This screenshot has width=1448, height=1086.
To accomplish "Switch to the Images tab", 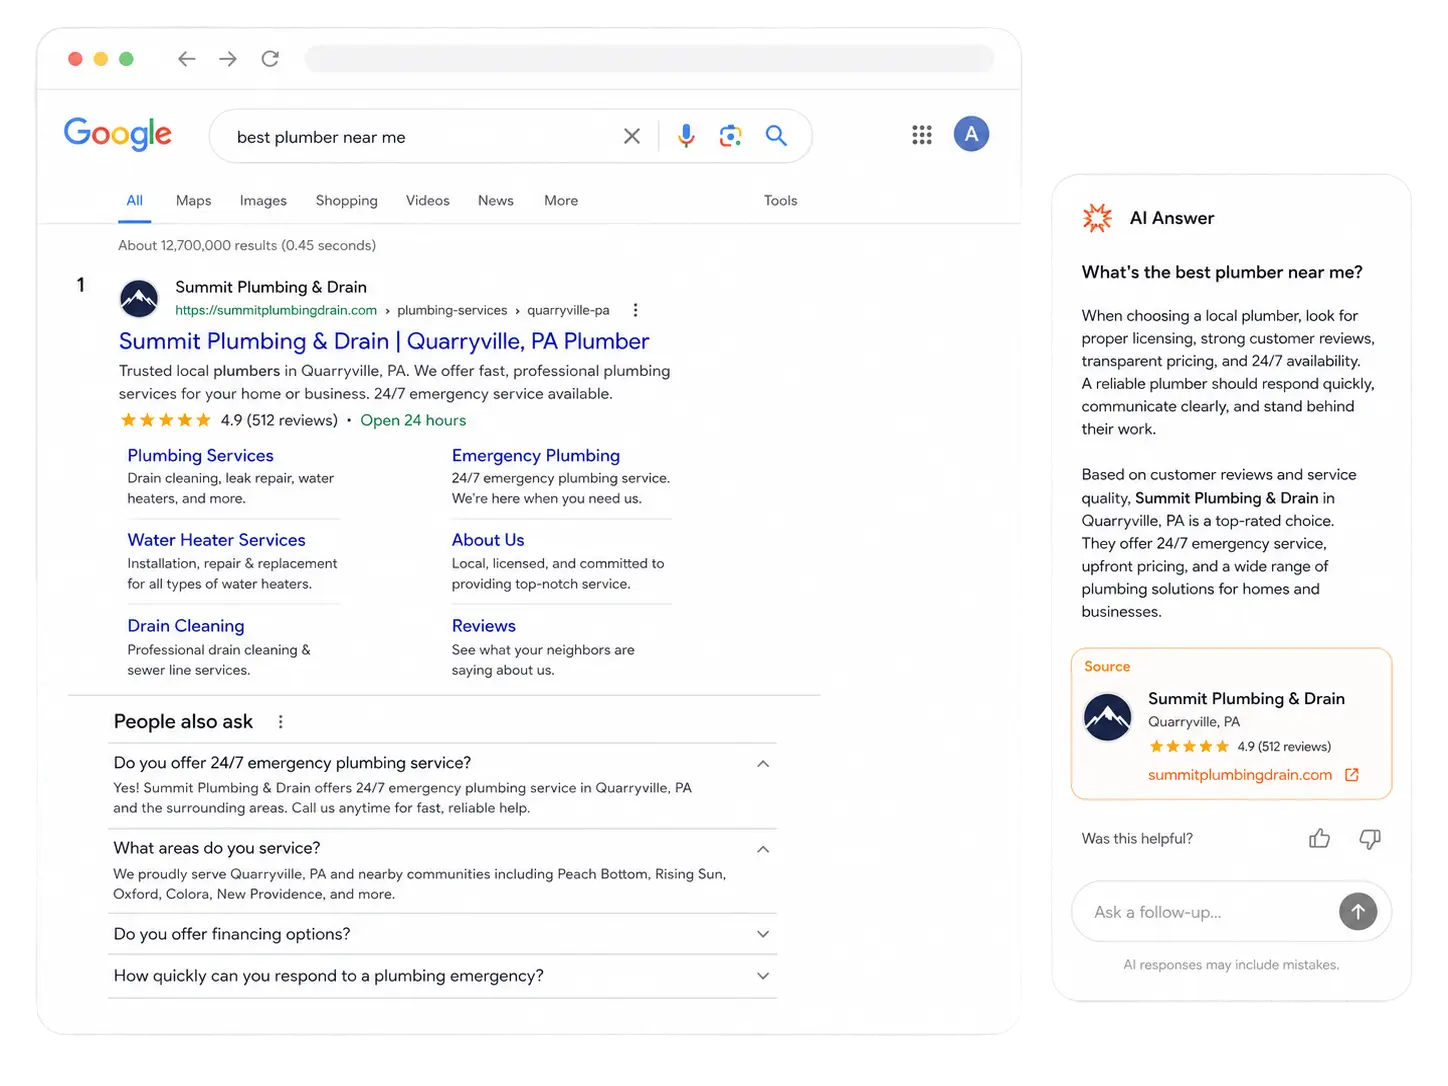I will click(263, 201).
